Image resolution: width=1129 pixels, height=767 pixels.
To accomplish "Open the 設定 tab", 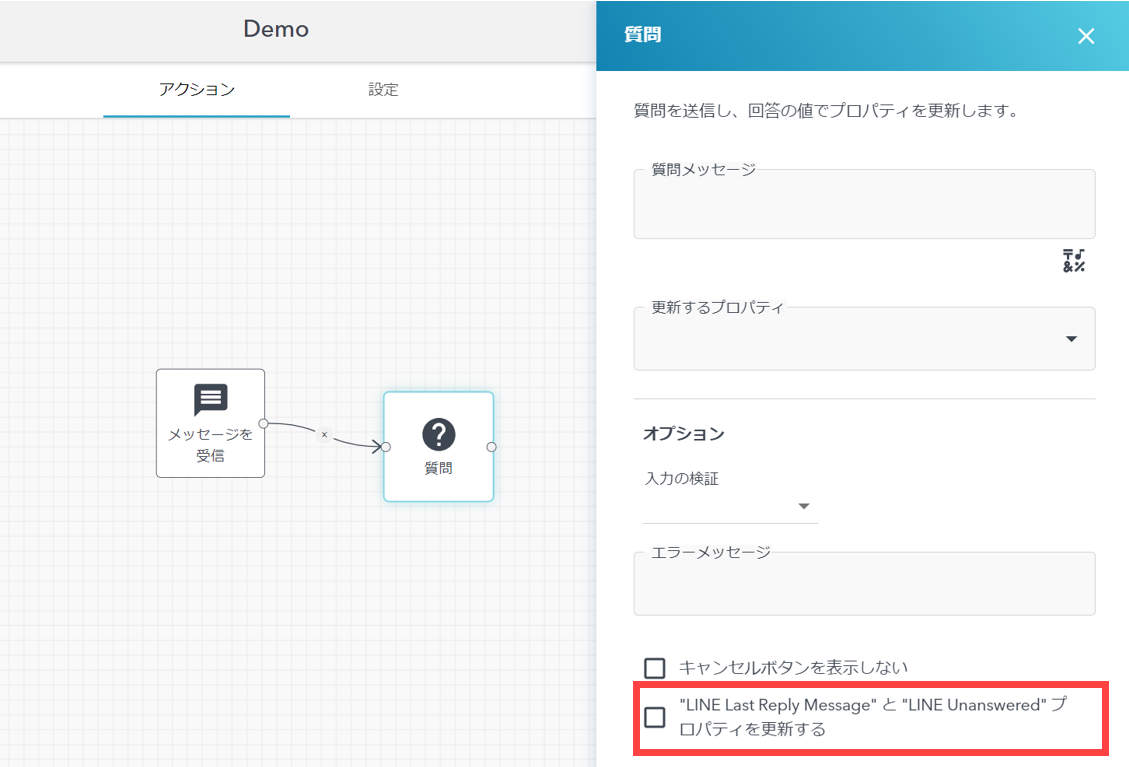I will (x=383, y=90).
